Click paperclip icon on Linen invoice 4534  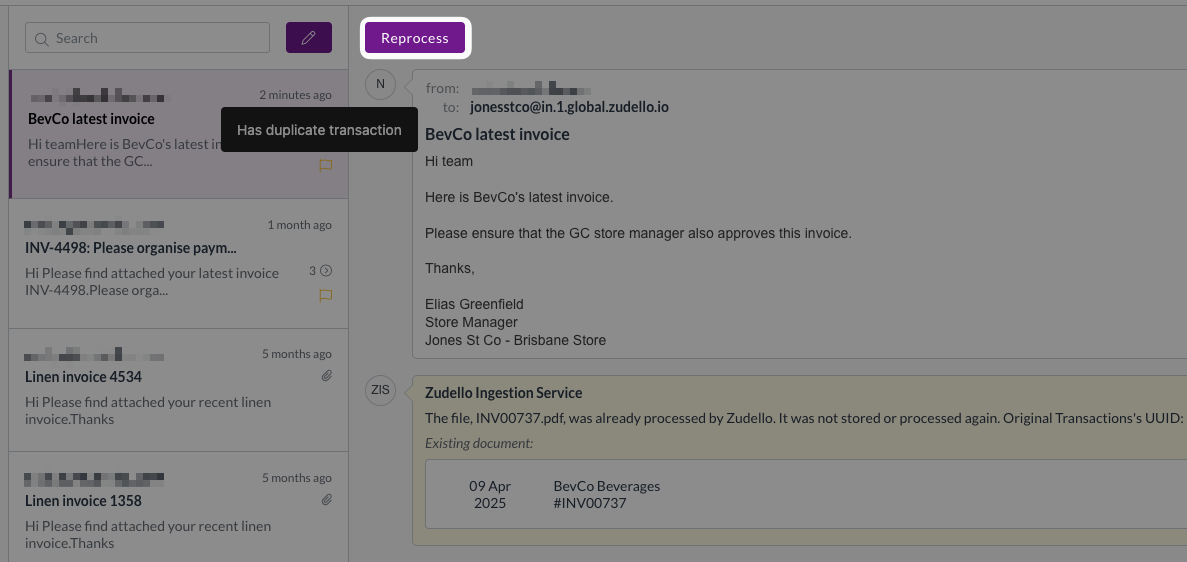326,375
